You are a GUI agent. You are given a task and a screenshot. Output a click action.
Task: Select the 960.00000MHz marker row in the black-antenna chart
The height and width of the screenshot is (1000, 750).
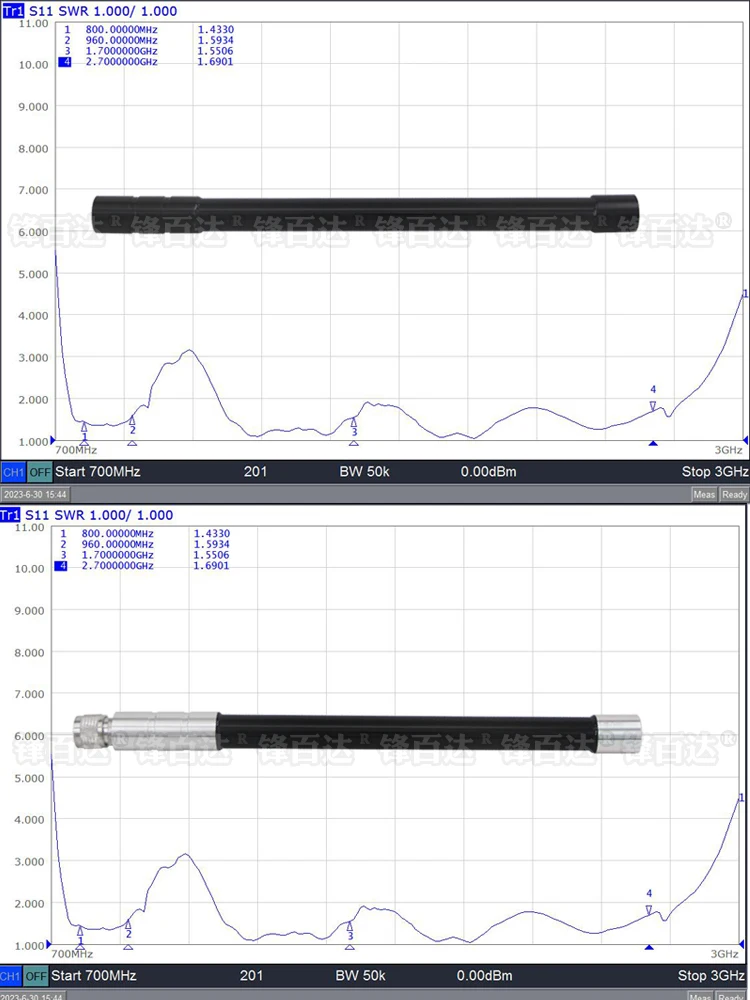click(x=149, y=40)
